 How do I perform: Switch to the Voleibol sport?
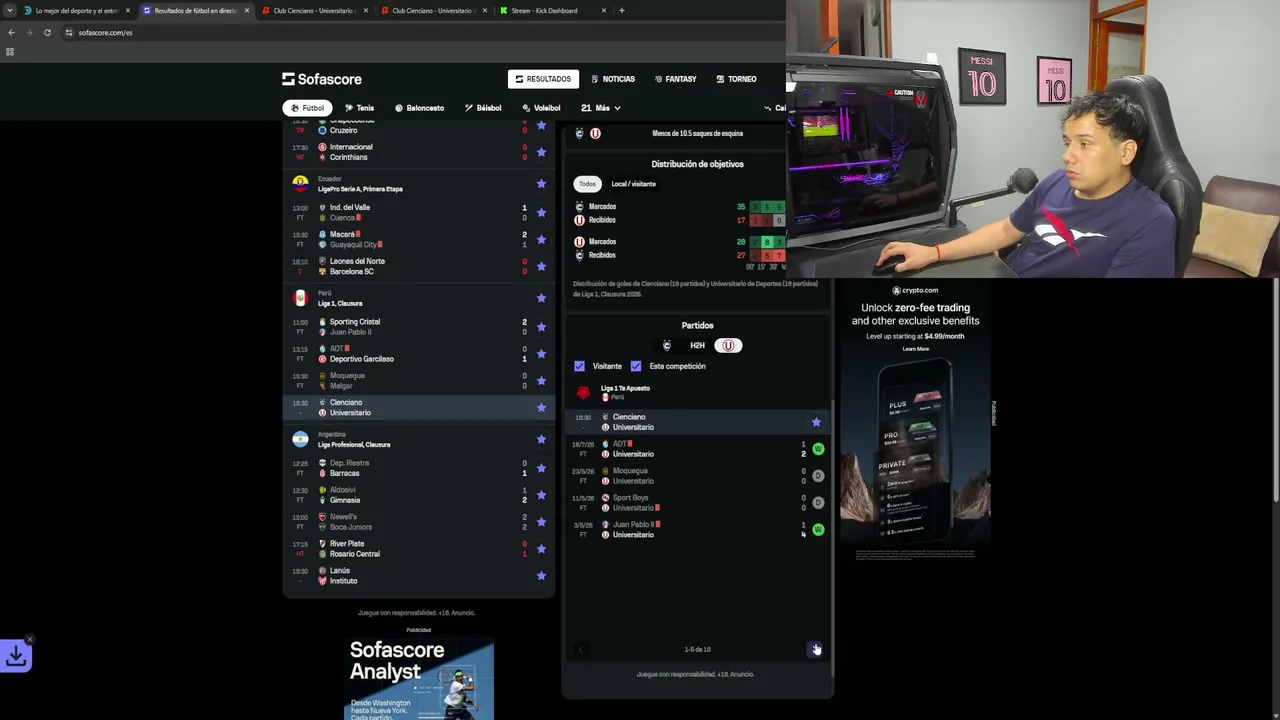click(541, 108)
